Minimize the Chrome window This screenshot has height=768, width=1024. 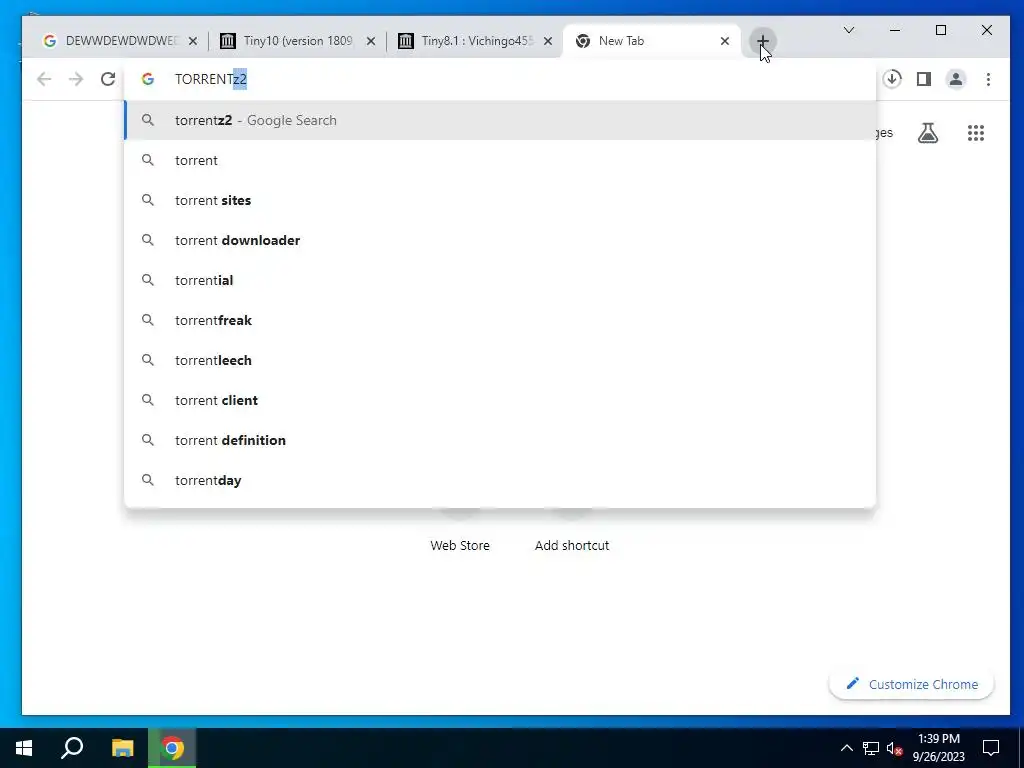pyautogui.click(x=895, y=30)
